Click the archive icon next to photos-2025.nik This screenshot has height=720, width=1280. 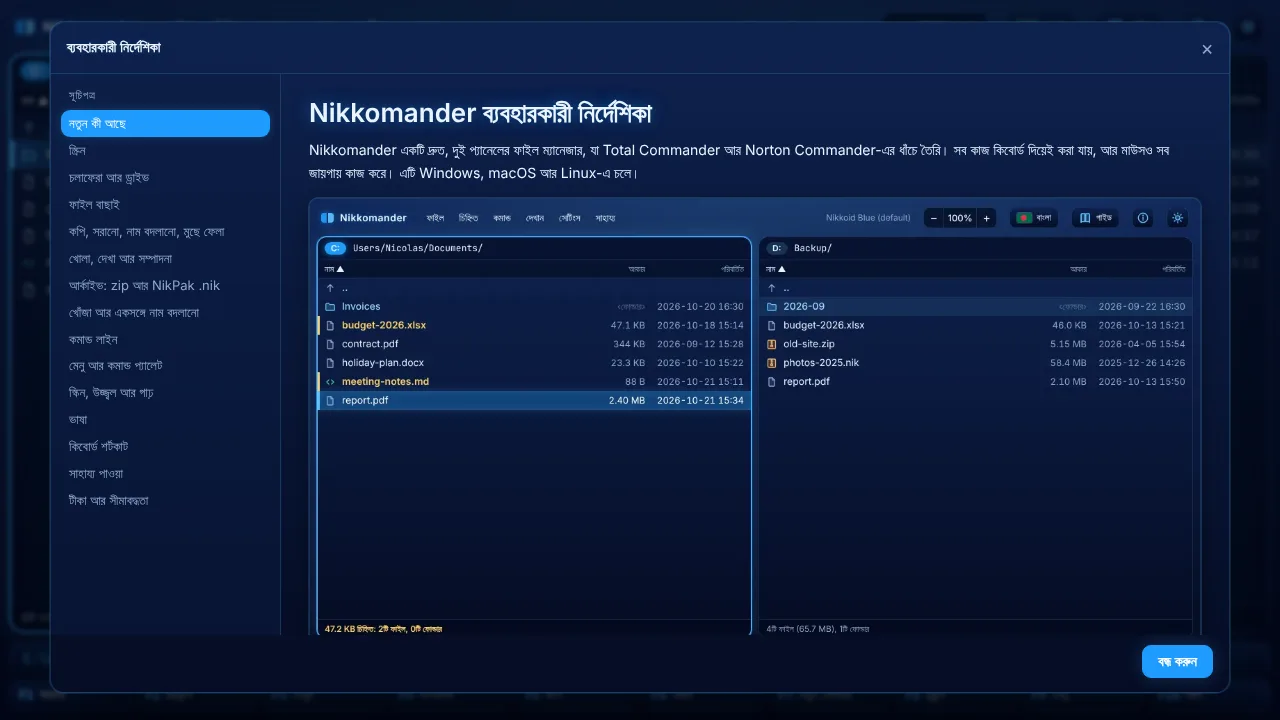click(x=772, y=363)
